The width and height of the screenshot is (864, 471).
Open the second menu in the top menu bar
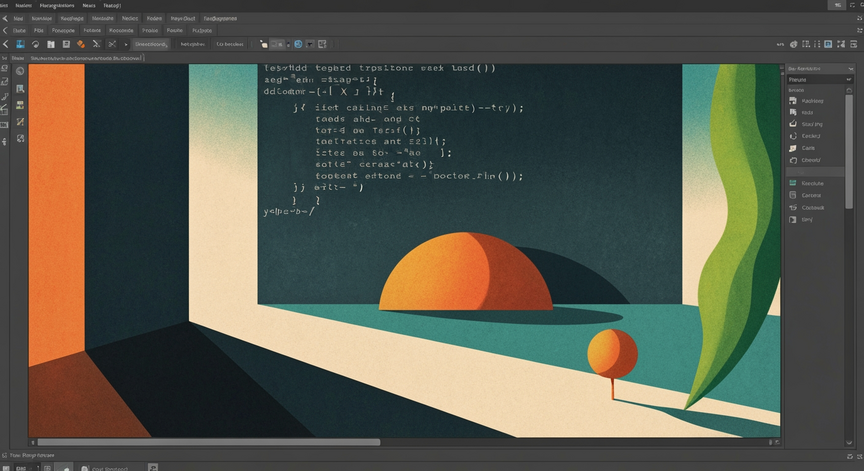(24, 6)
